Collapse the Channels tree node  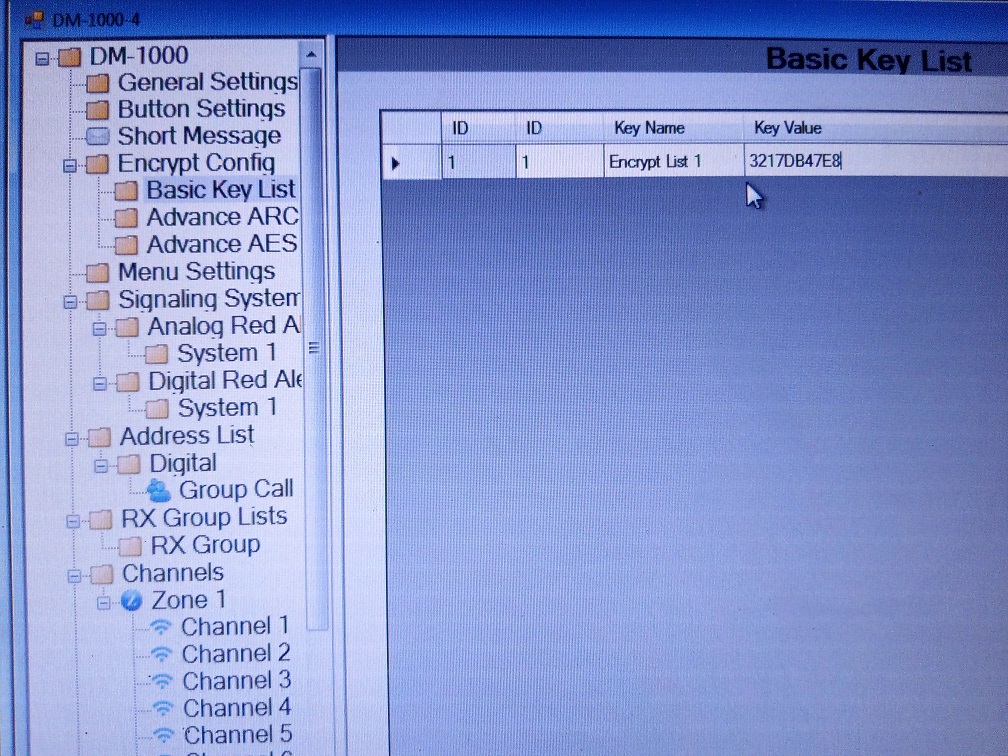click(x=75, y=575)
